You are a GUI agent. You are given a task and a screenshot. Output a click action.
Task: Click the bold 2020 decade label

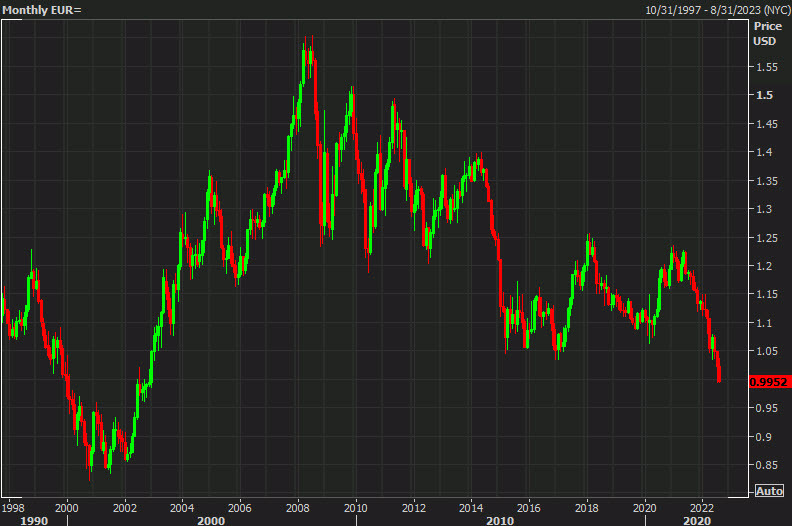pyautogui.click(x=697, y=520)
